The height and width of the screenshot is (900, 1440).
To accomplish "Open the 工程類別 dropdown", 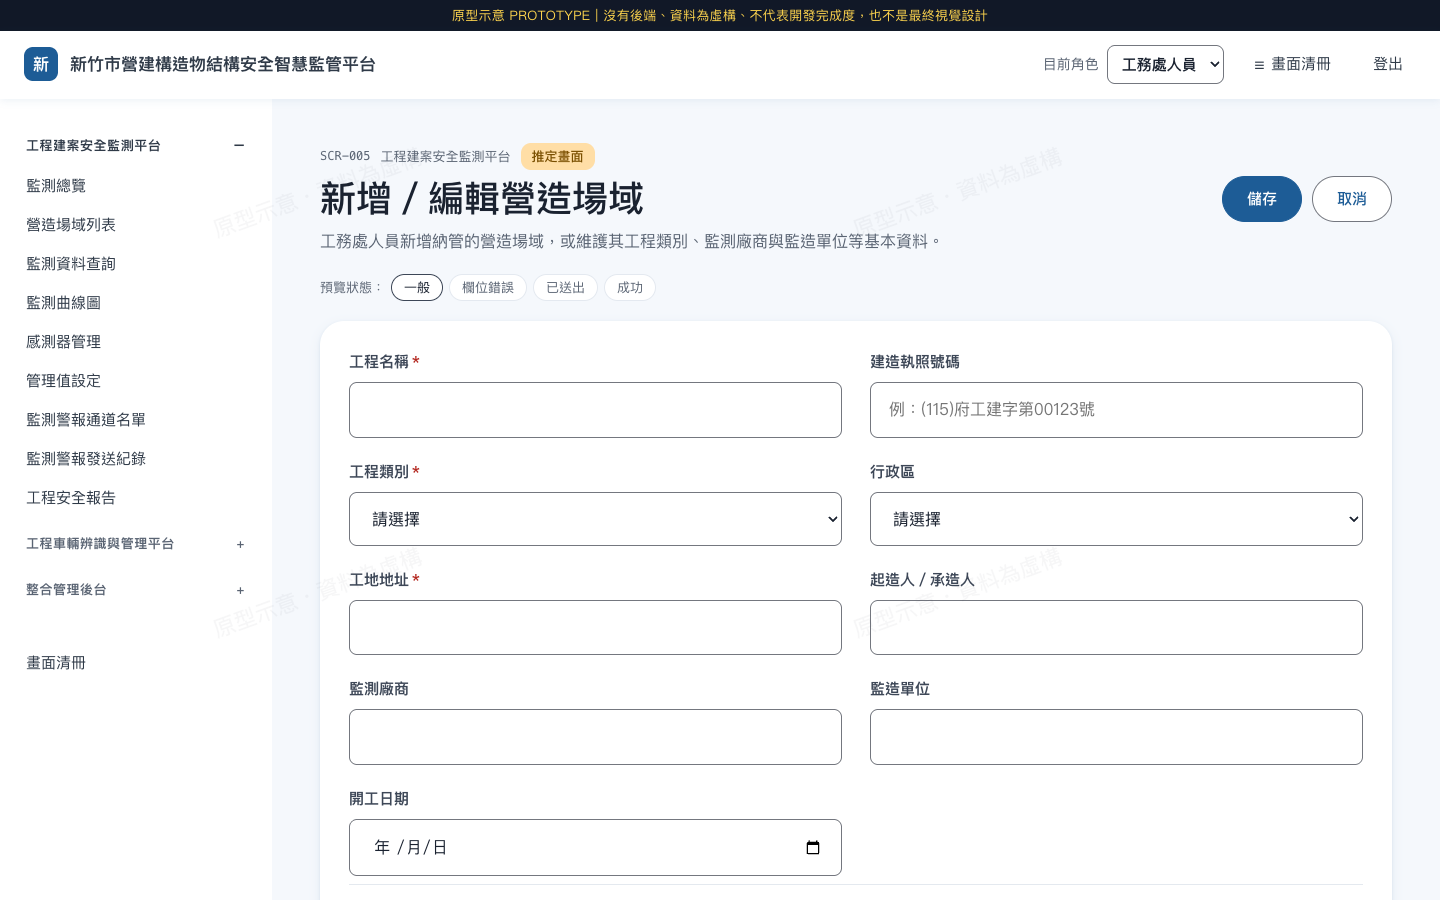I will [x=595, y=519].
